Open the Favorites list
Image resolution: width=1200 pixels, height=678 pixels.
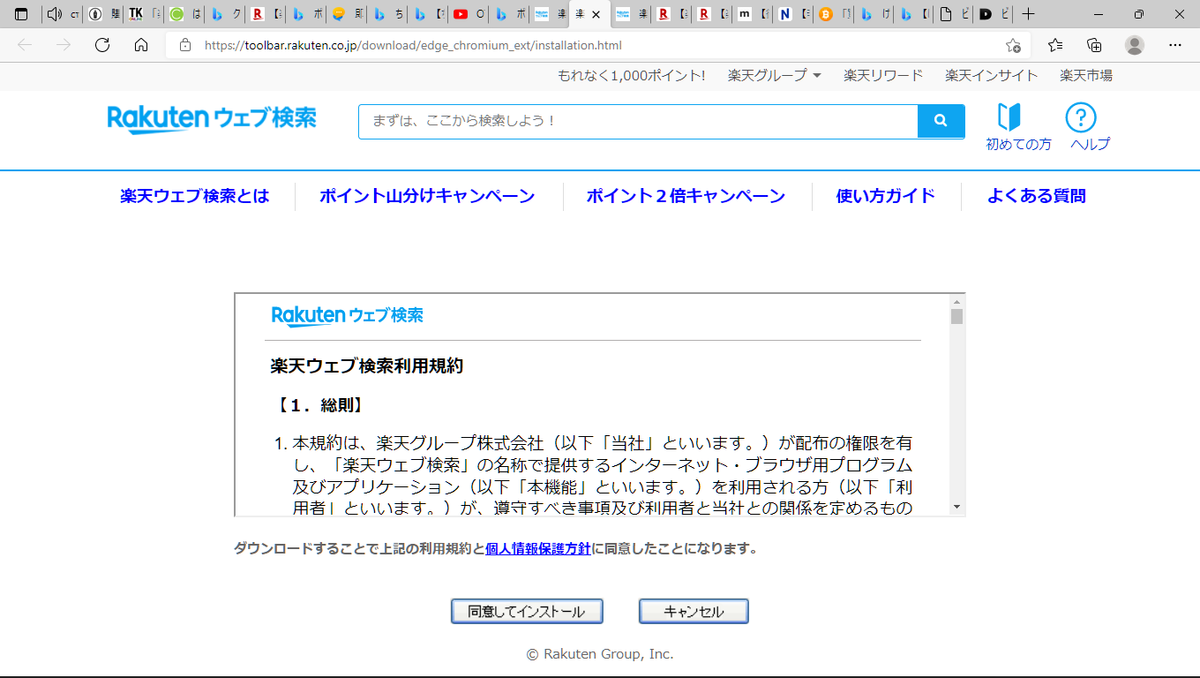(x=1056, y=45)
